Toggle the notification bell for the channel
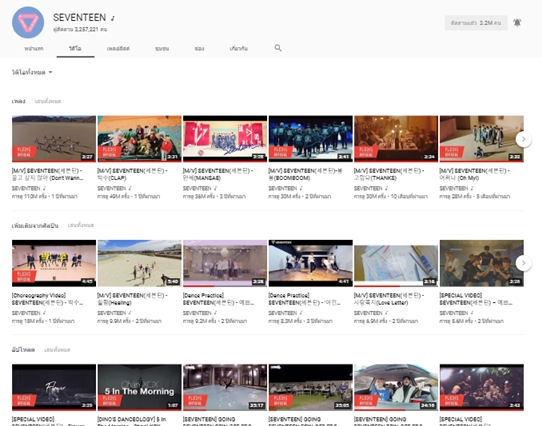The image size is (542, 426). pos(517,23)
